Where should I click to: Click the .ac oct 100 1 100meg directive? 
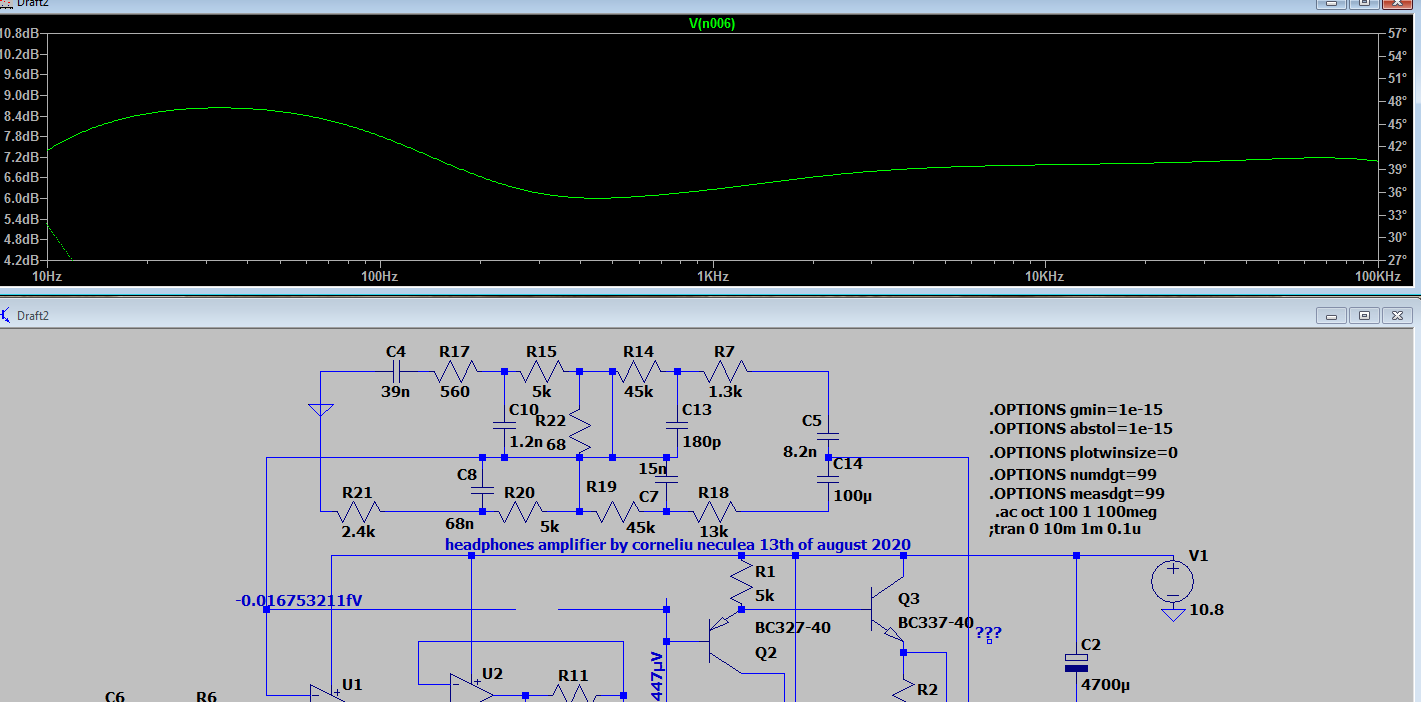(1076, 512)
